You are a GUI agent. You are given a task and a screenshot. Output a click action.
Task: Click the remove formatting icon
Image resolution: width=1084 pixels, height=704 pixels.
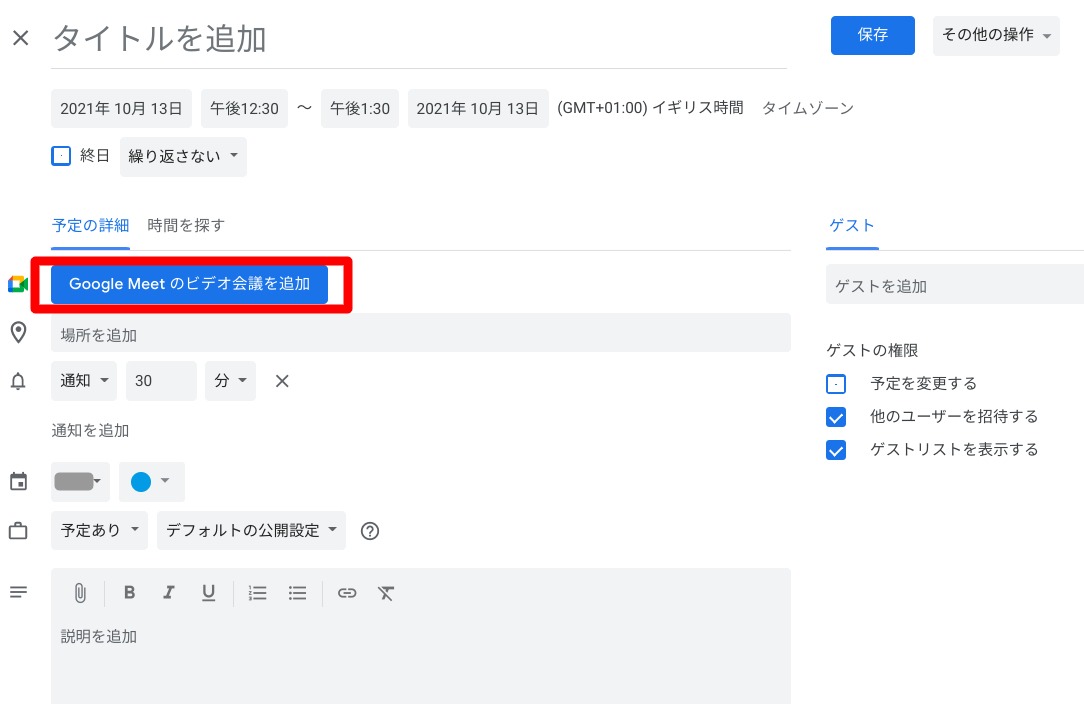[386, 593]
